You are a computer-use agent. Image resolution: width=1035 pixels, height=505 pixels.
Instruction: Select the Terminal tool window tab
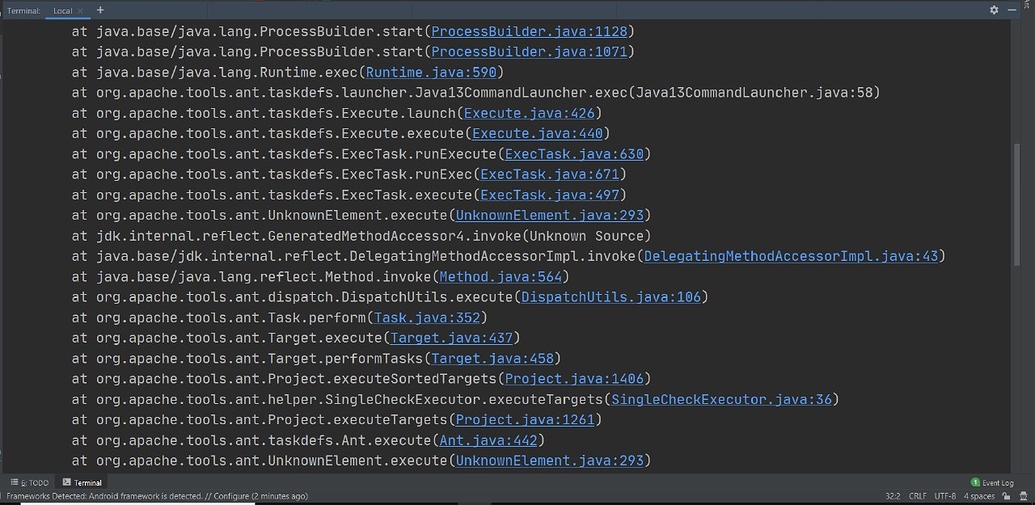83,483
